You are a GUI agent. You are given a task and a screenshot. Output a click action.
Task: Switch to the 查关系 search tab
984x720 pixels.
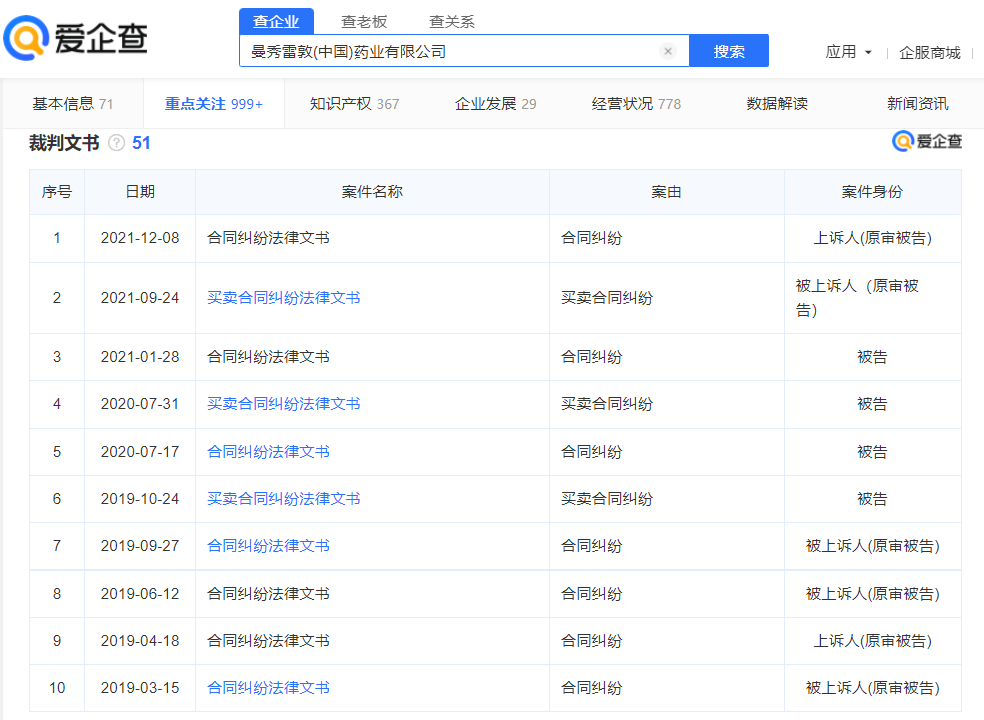click(x=452, y=21)
